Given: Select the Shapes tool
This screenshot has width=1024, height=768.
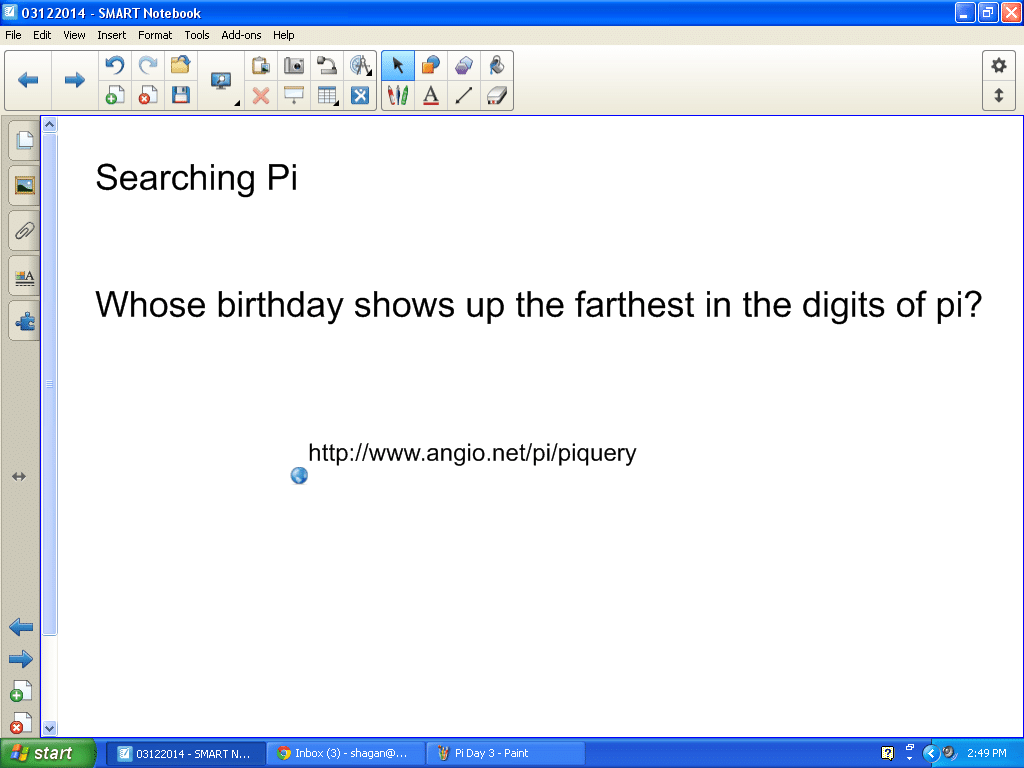Looking at the screenshot, I should point(430,65).
